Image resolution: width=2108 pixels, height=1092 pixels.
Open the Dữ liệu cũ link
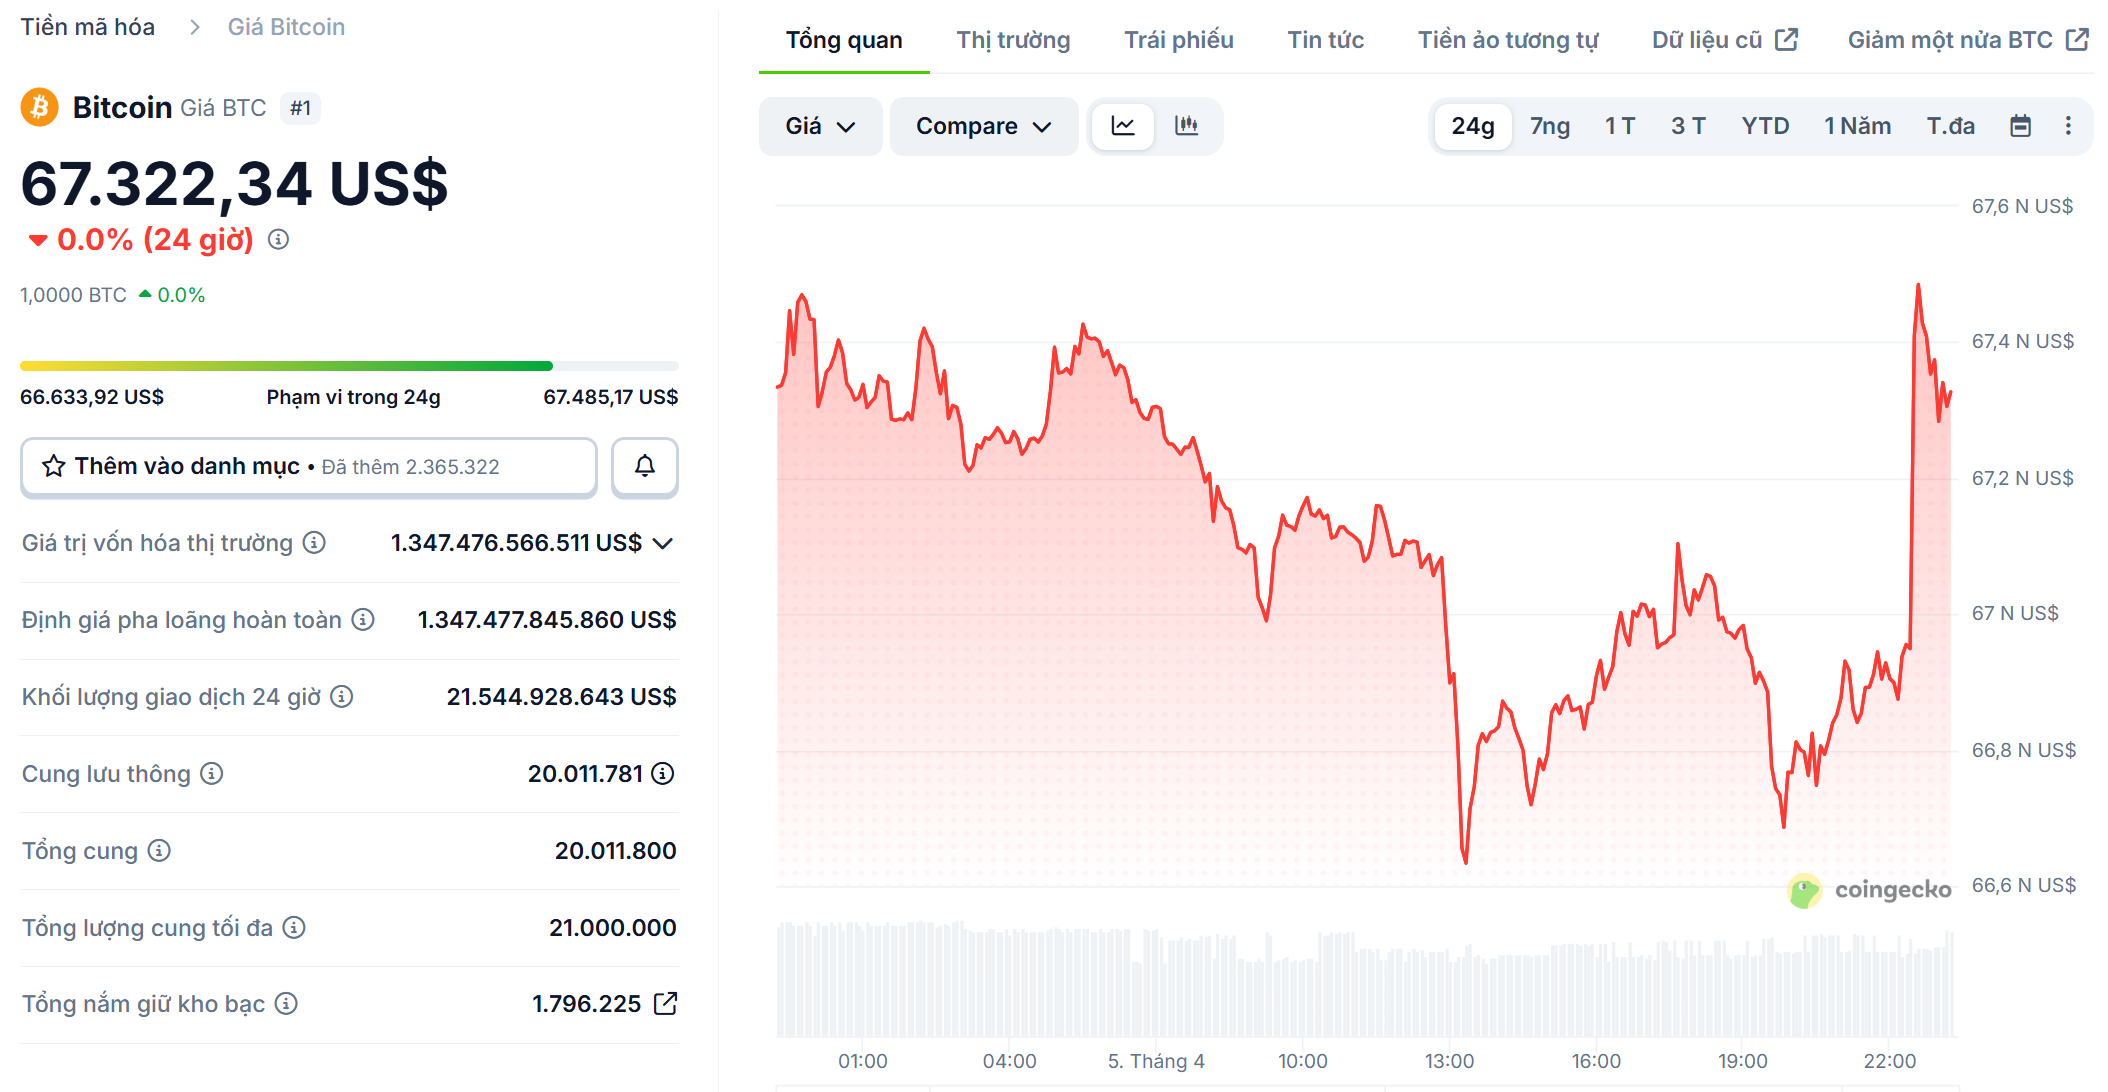pos(1723,40)
